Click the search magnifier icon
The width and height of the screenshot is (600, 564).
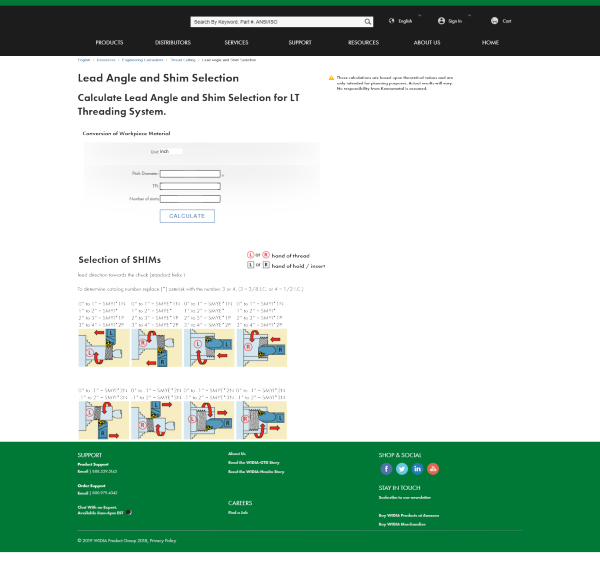(367, 22)
